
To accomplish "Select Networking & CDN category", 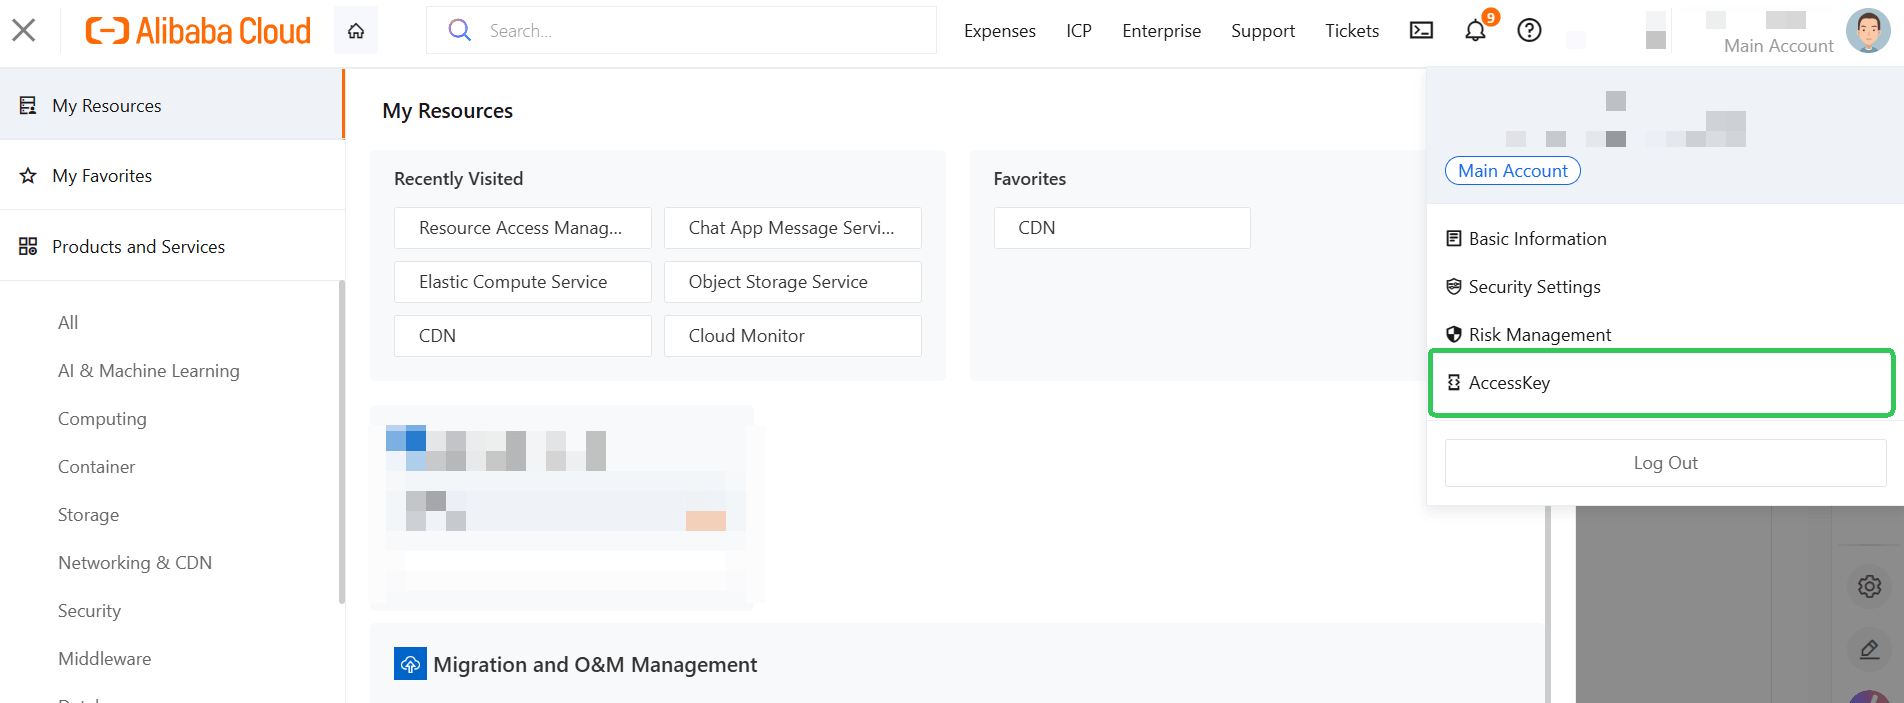I will point(135,562).
